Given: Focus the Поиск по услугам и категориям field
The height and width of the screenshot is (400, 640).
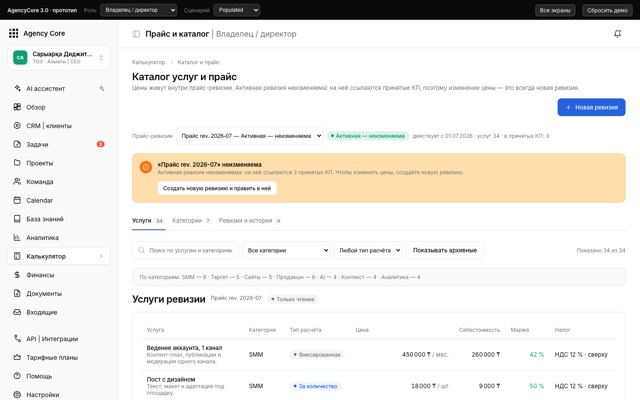Looking at the screenshot, I should pyautogui.click(x=185, y=250).
